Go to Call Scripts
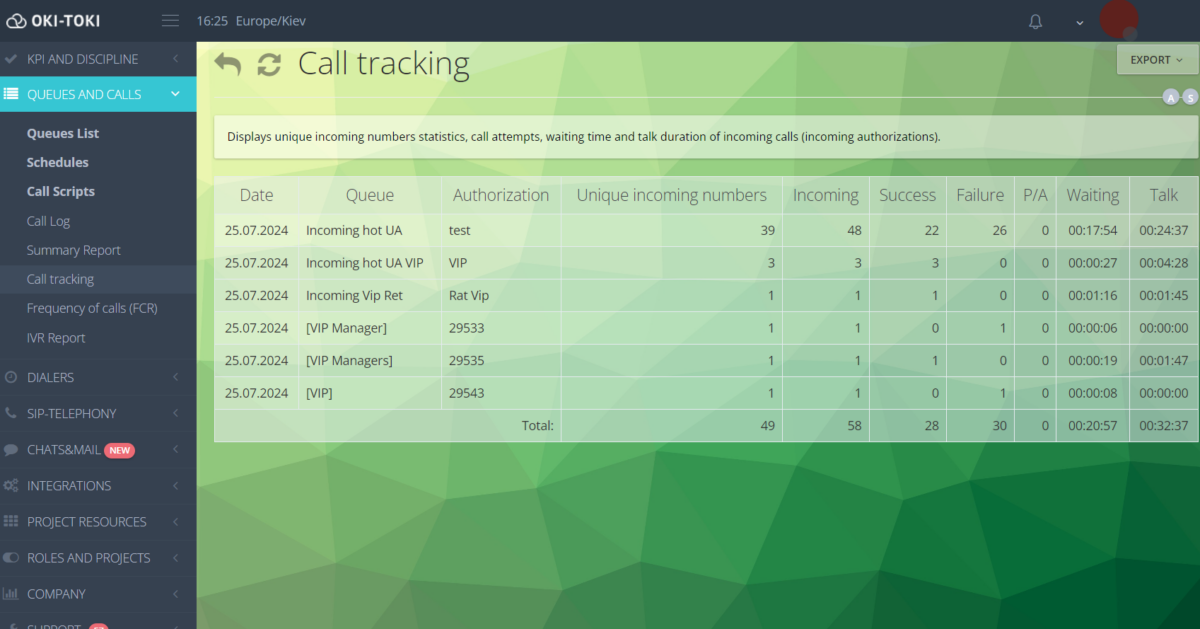Screen dimensions: 1200x629 click(x=58, y=190)
